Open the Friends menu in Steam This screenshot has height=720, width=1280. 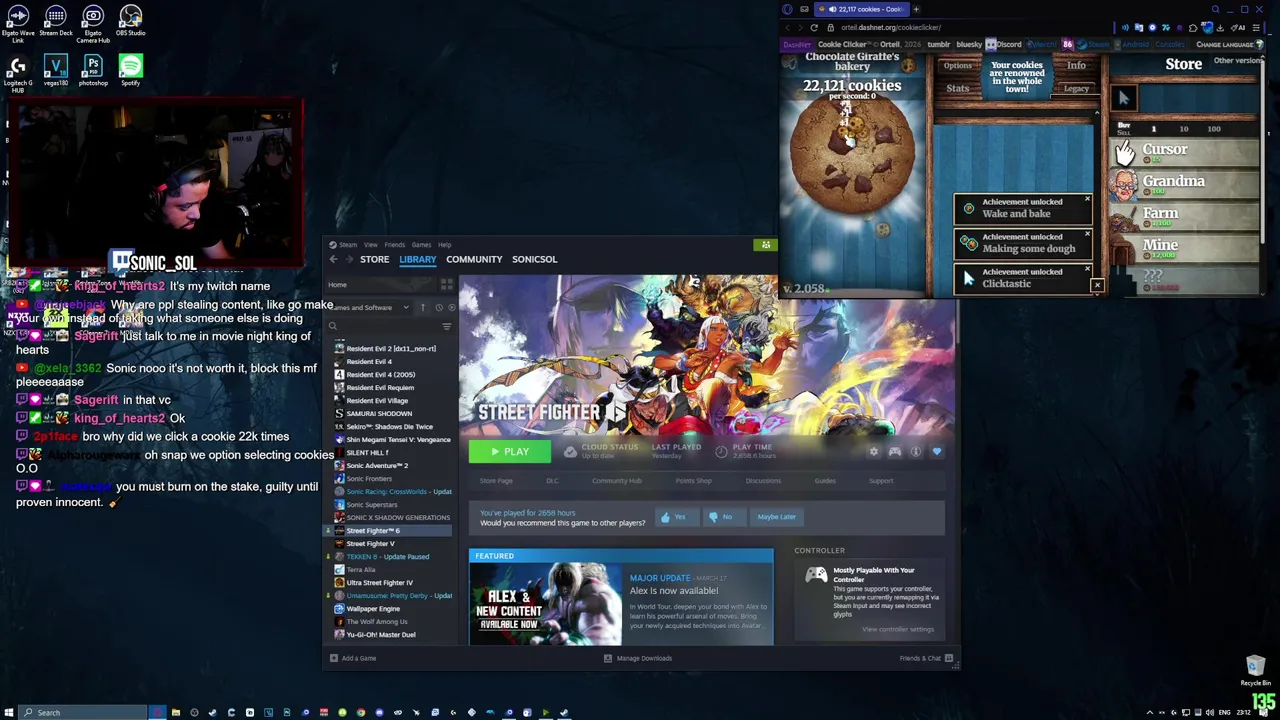395,245
